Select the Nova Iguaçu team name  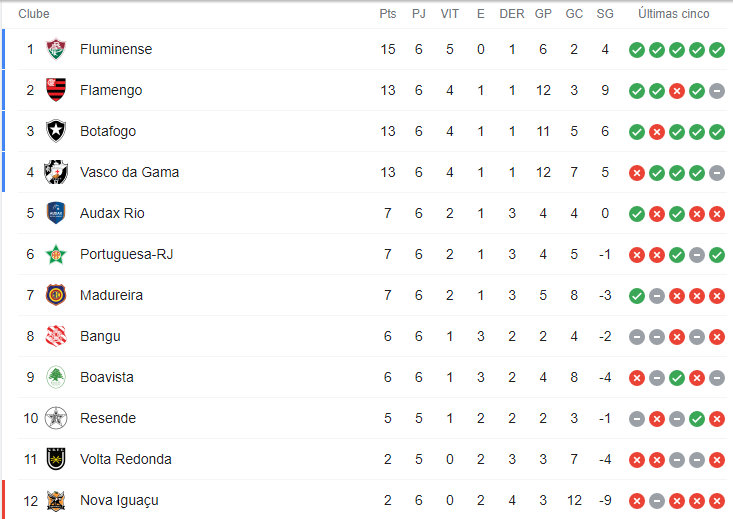(x=119, y=500)
